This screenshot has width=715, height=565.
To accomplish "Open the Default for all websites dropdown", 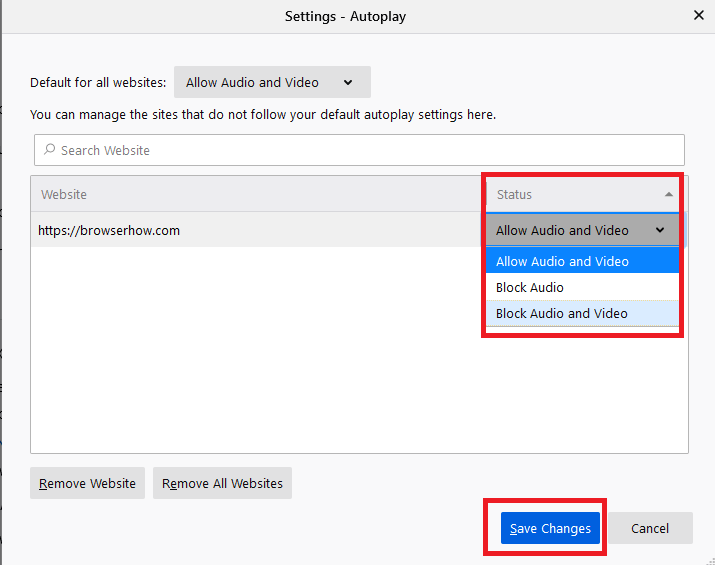I will coord(272,82).
